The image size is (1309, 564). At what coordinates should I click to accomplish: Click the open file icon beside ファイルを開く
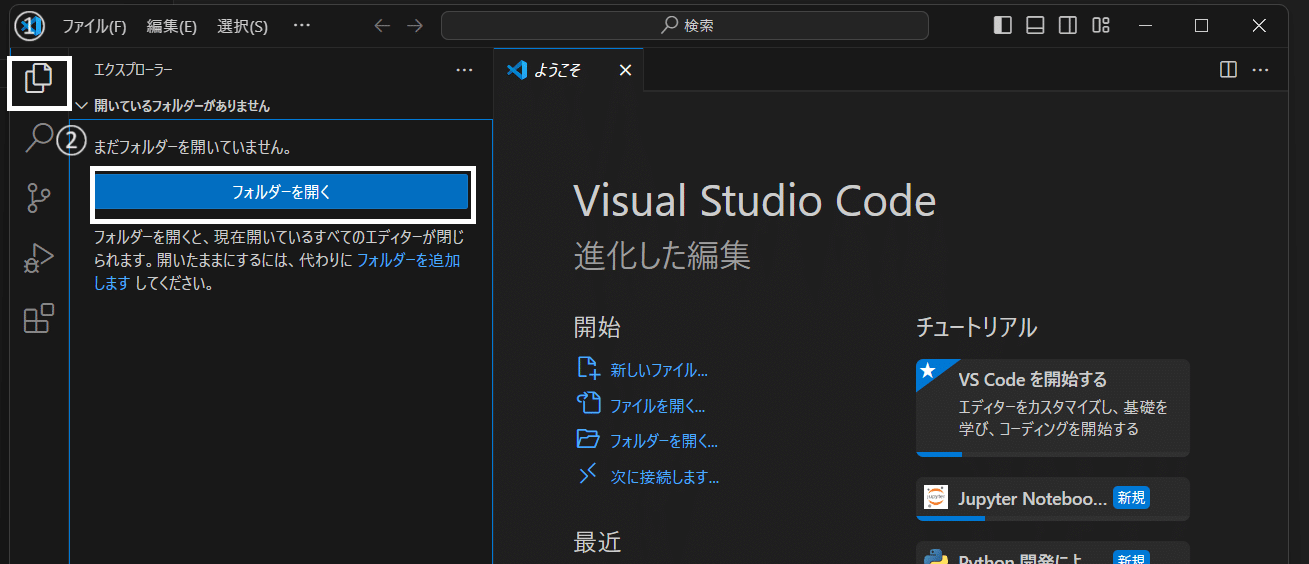pyautogui.click(x=588, y=403)
